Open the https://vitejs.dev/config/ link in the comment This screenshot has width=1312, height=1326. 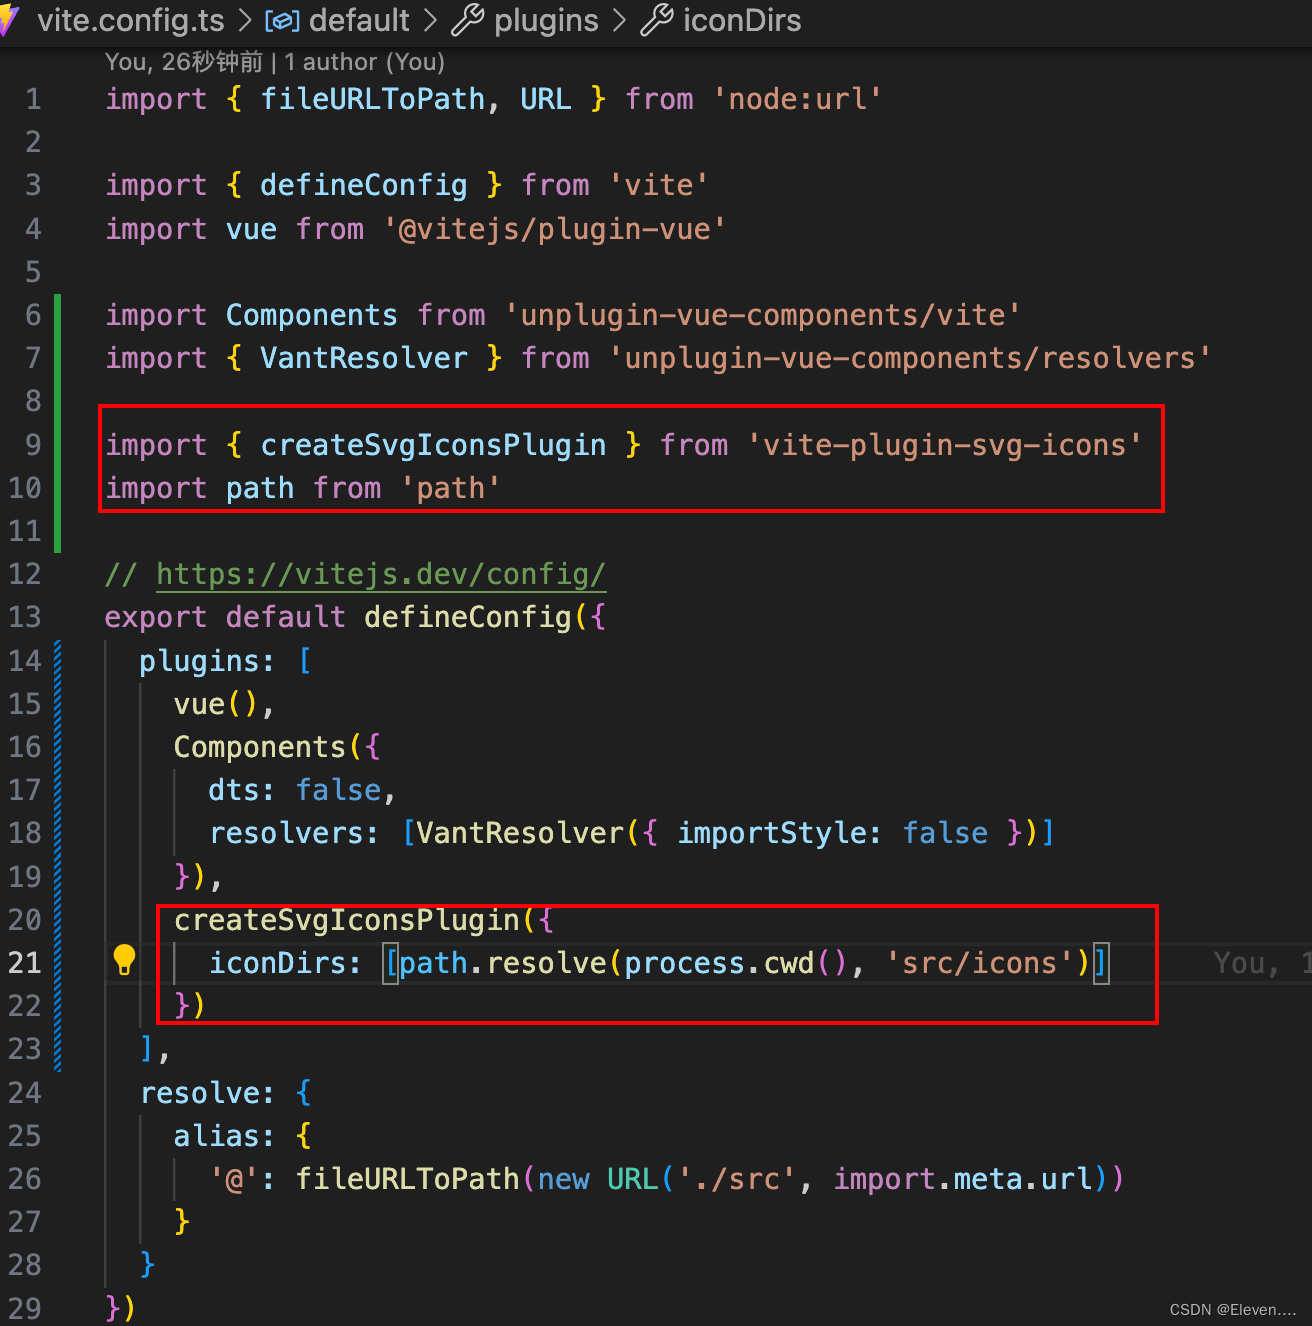(x=381, y=574)
